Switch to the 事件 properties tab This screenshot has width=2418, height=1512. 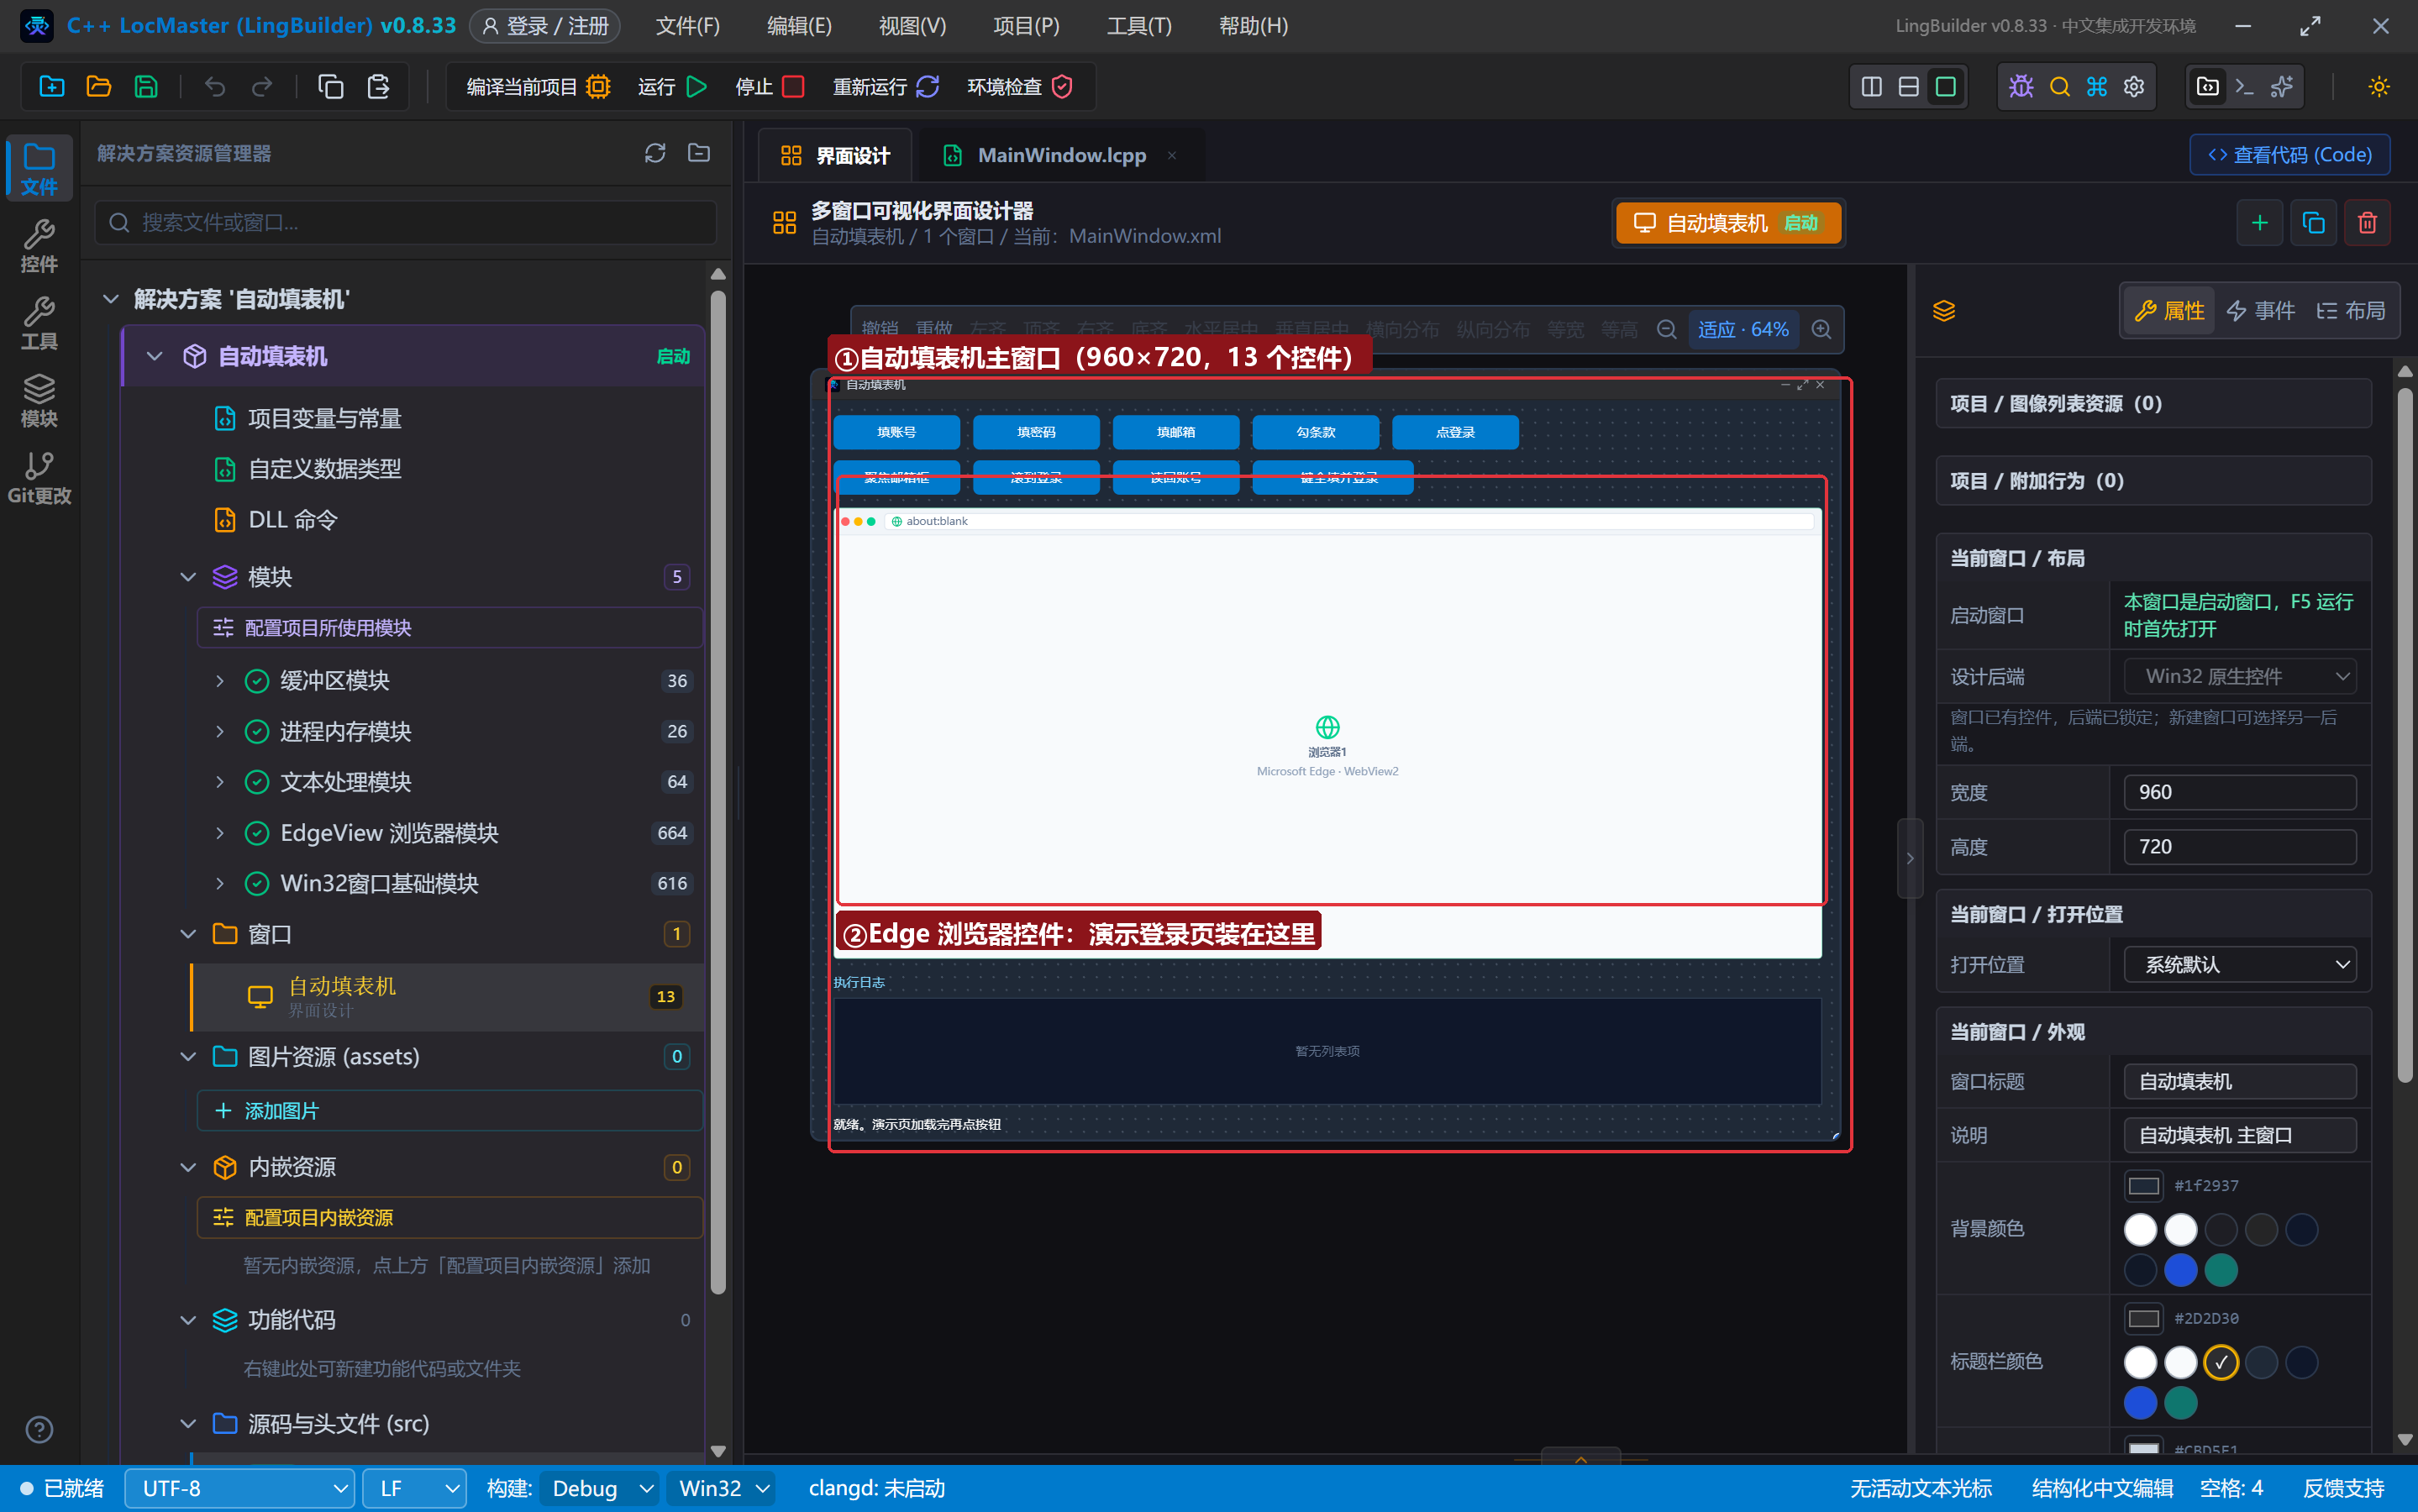click(2260, 311)
